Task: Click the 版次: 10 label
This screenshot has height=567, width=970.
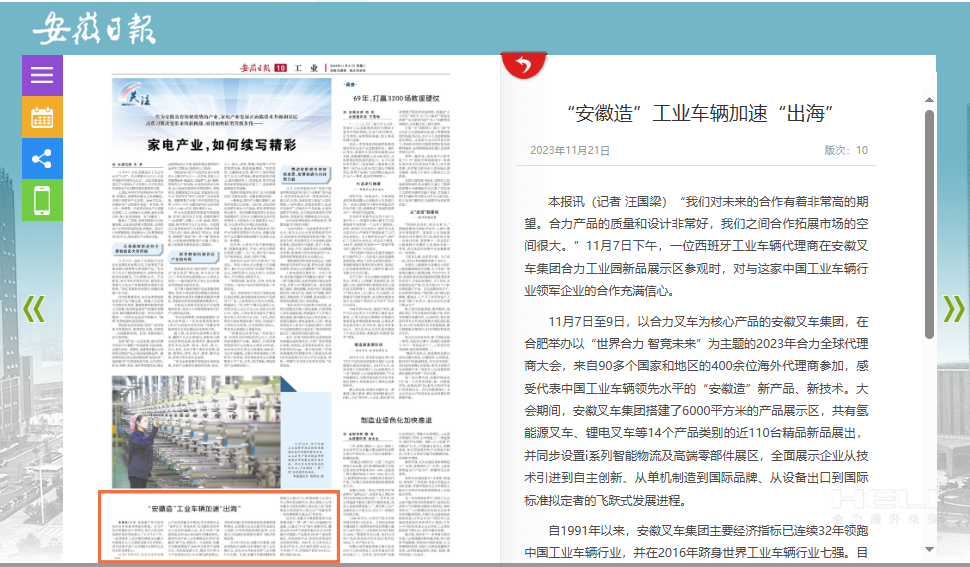Action: tap(845, 150)
